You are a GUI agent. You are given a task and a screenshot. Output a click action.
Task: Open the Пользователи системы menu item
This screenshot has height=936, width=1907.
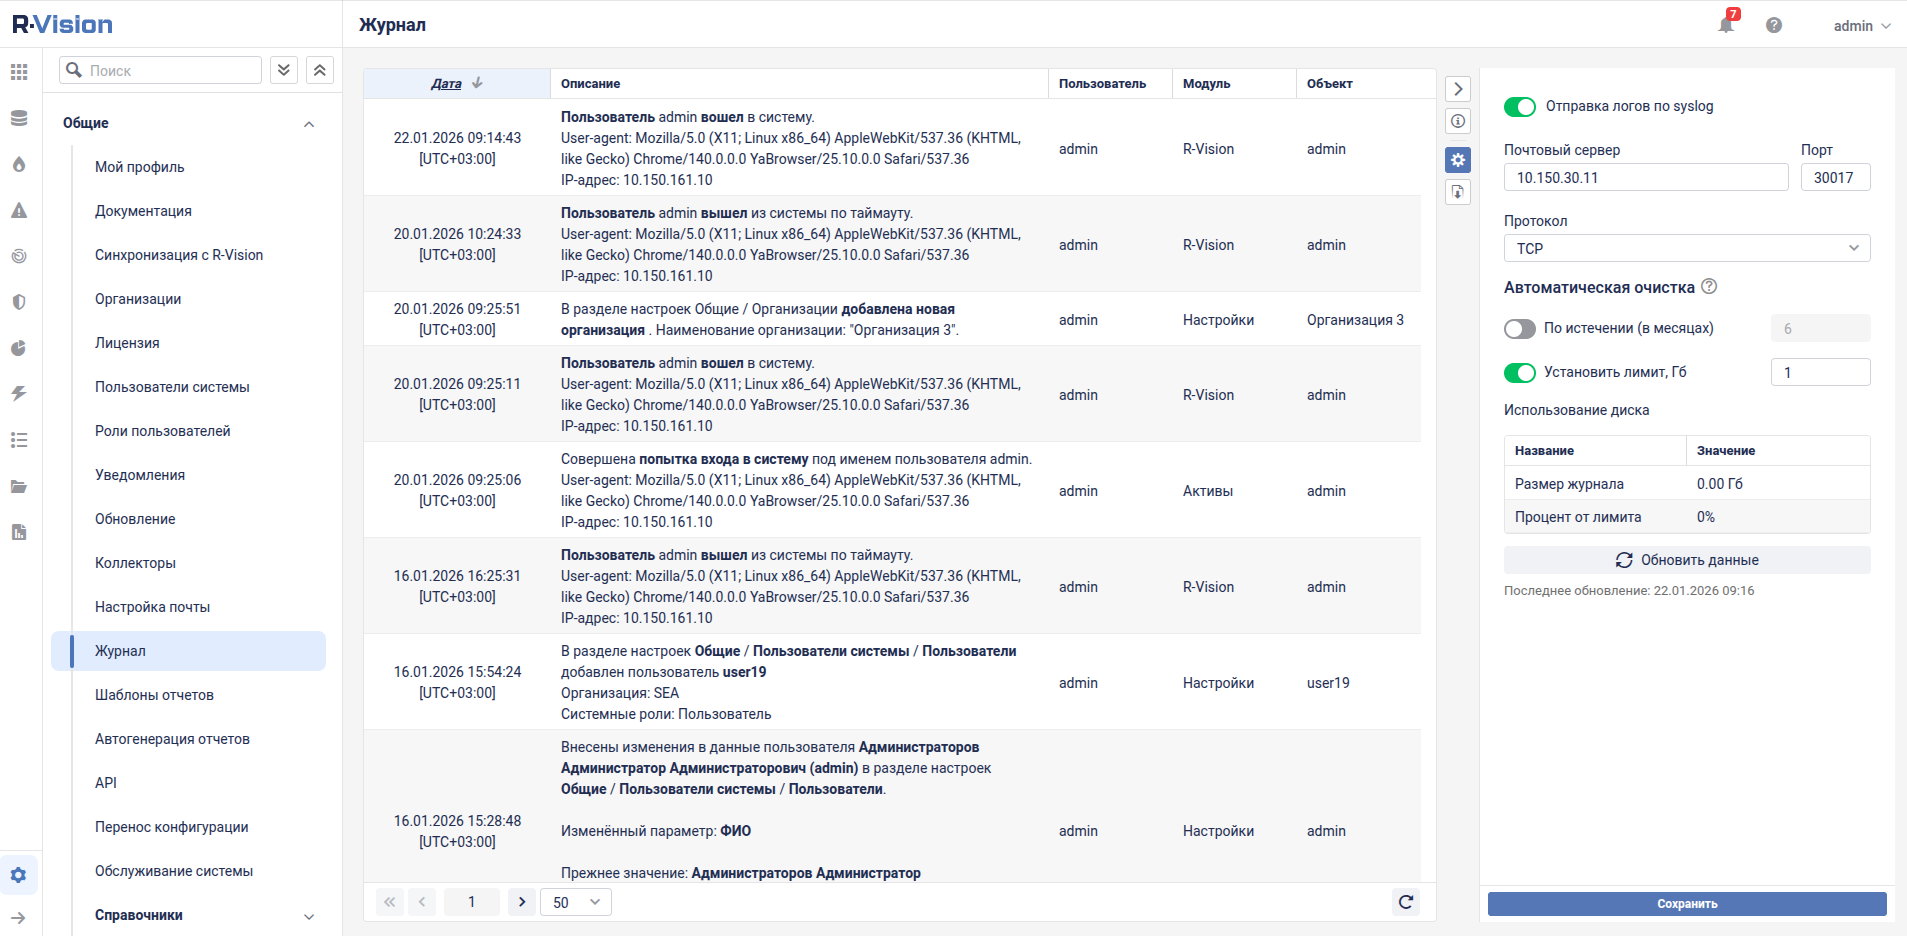coord(172,387)
